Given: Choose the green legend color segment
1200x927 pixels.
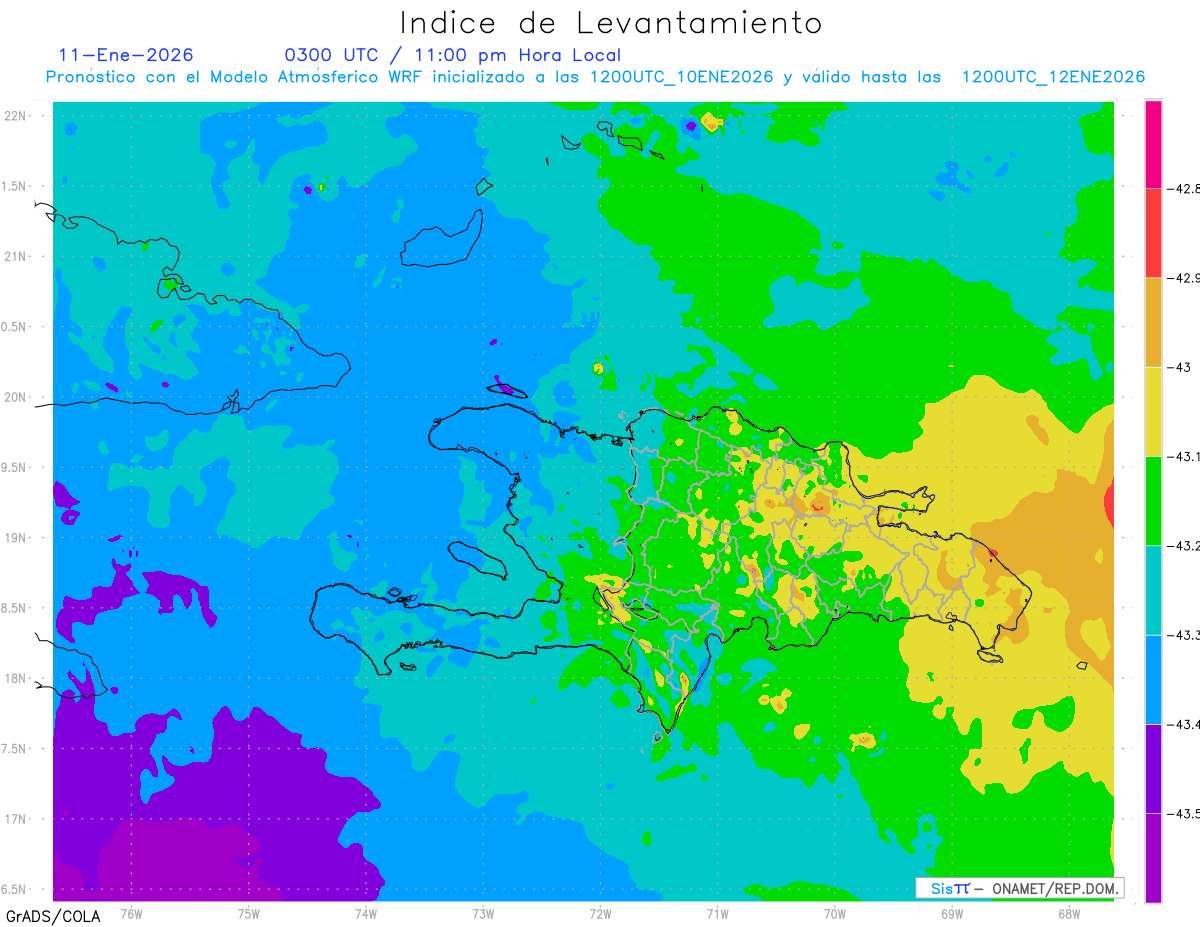Looking at the screenshot, I should 1153,501.
